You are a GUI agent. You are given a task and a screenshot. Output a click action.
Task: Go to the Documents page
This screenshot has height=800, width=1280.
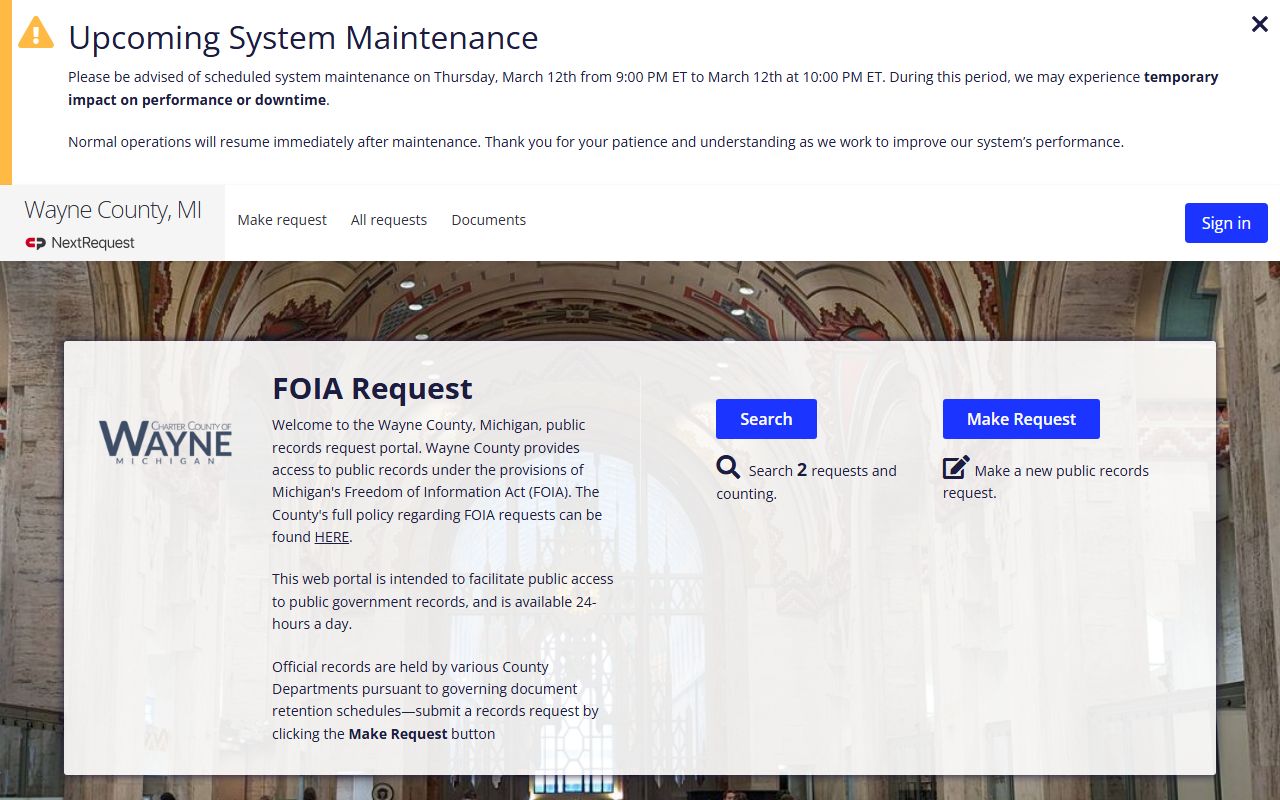pyautogui.click(x=489, y=220)
